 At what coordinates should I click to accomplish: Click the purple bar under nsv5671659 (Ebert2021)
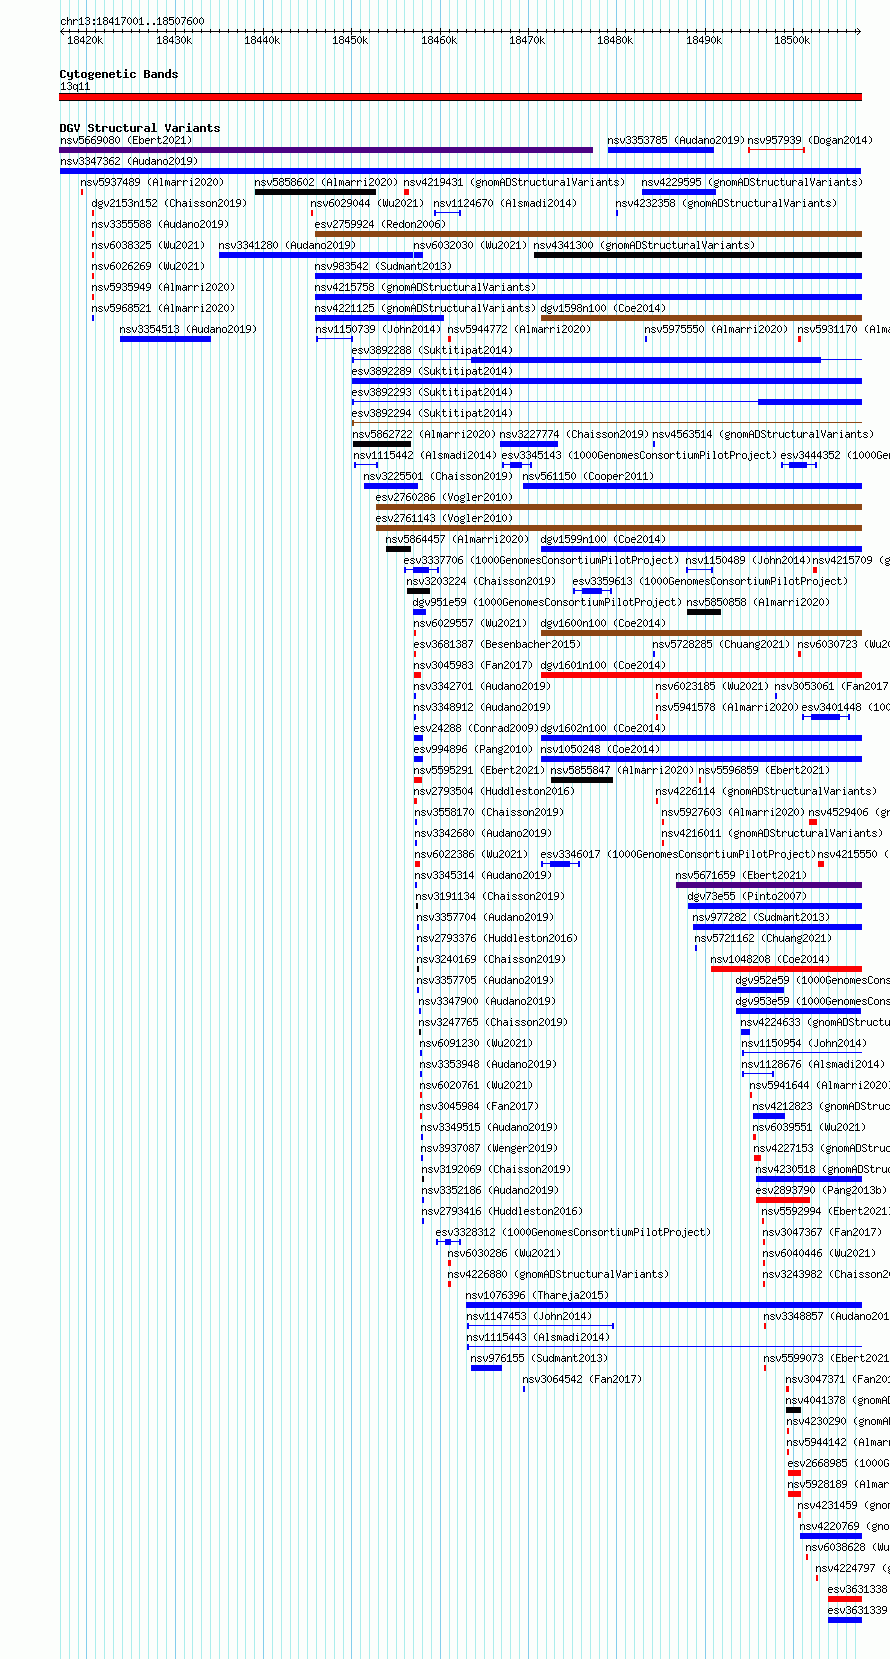pos(769,885)
